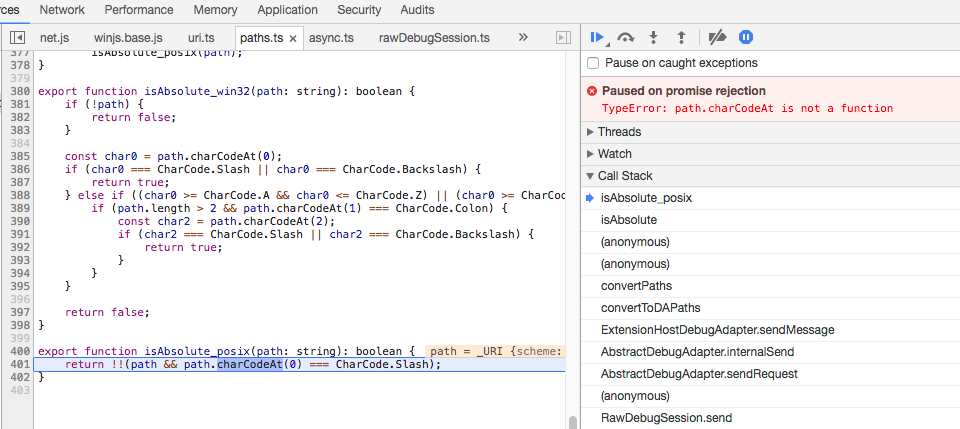The image size is (960, 429).
Task: Switch to winjs.base.js file tab
Action: tap(128, 38)
